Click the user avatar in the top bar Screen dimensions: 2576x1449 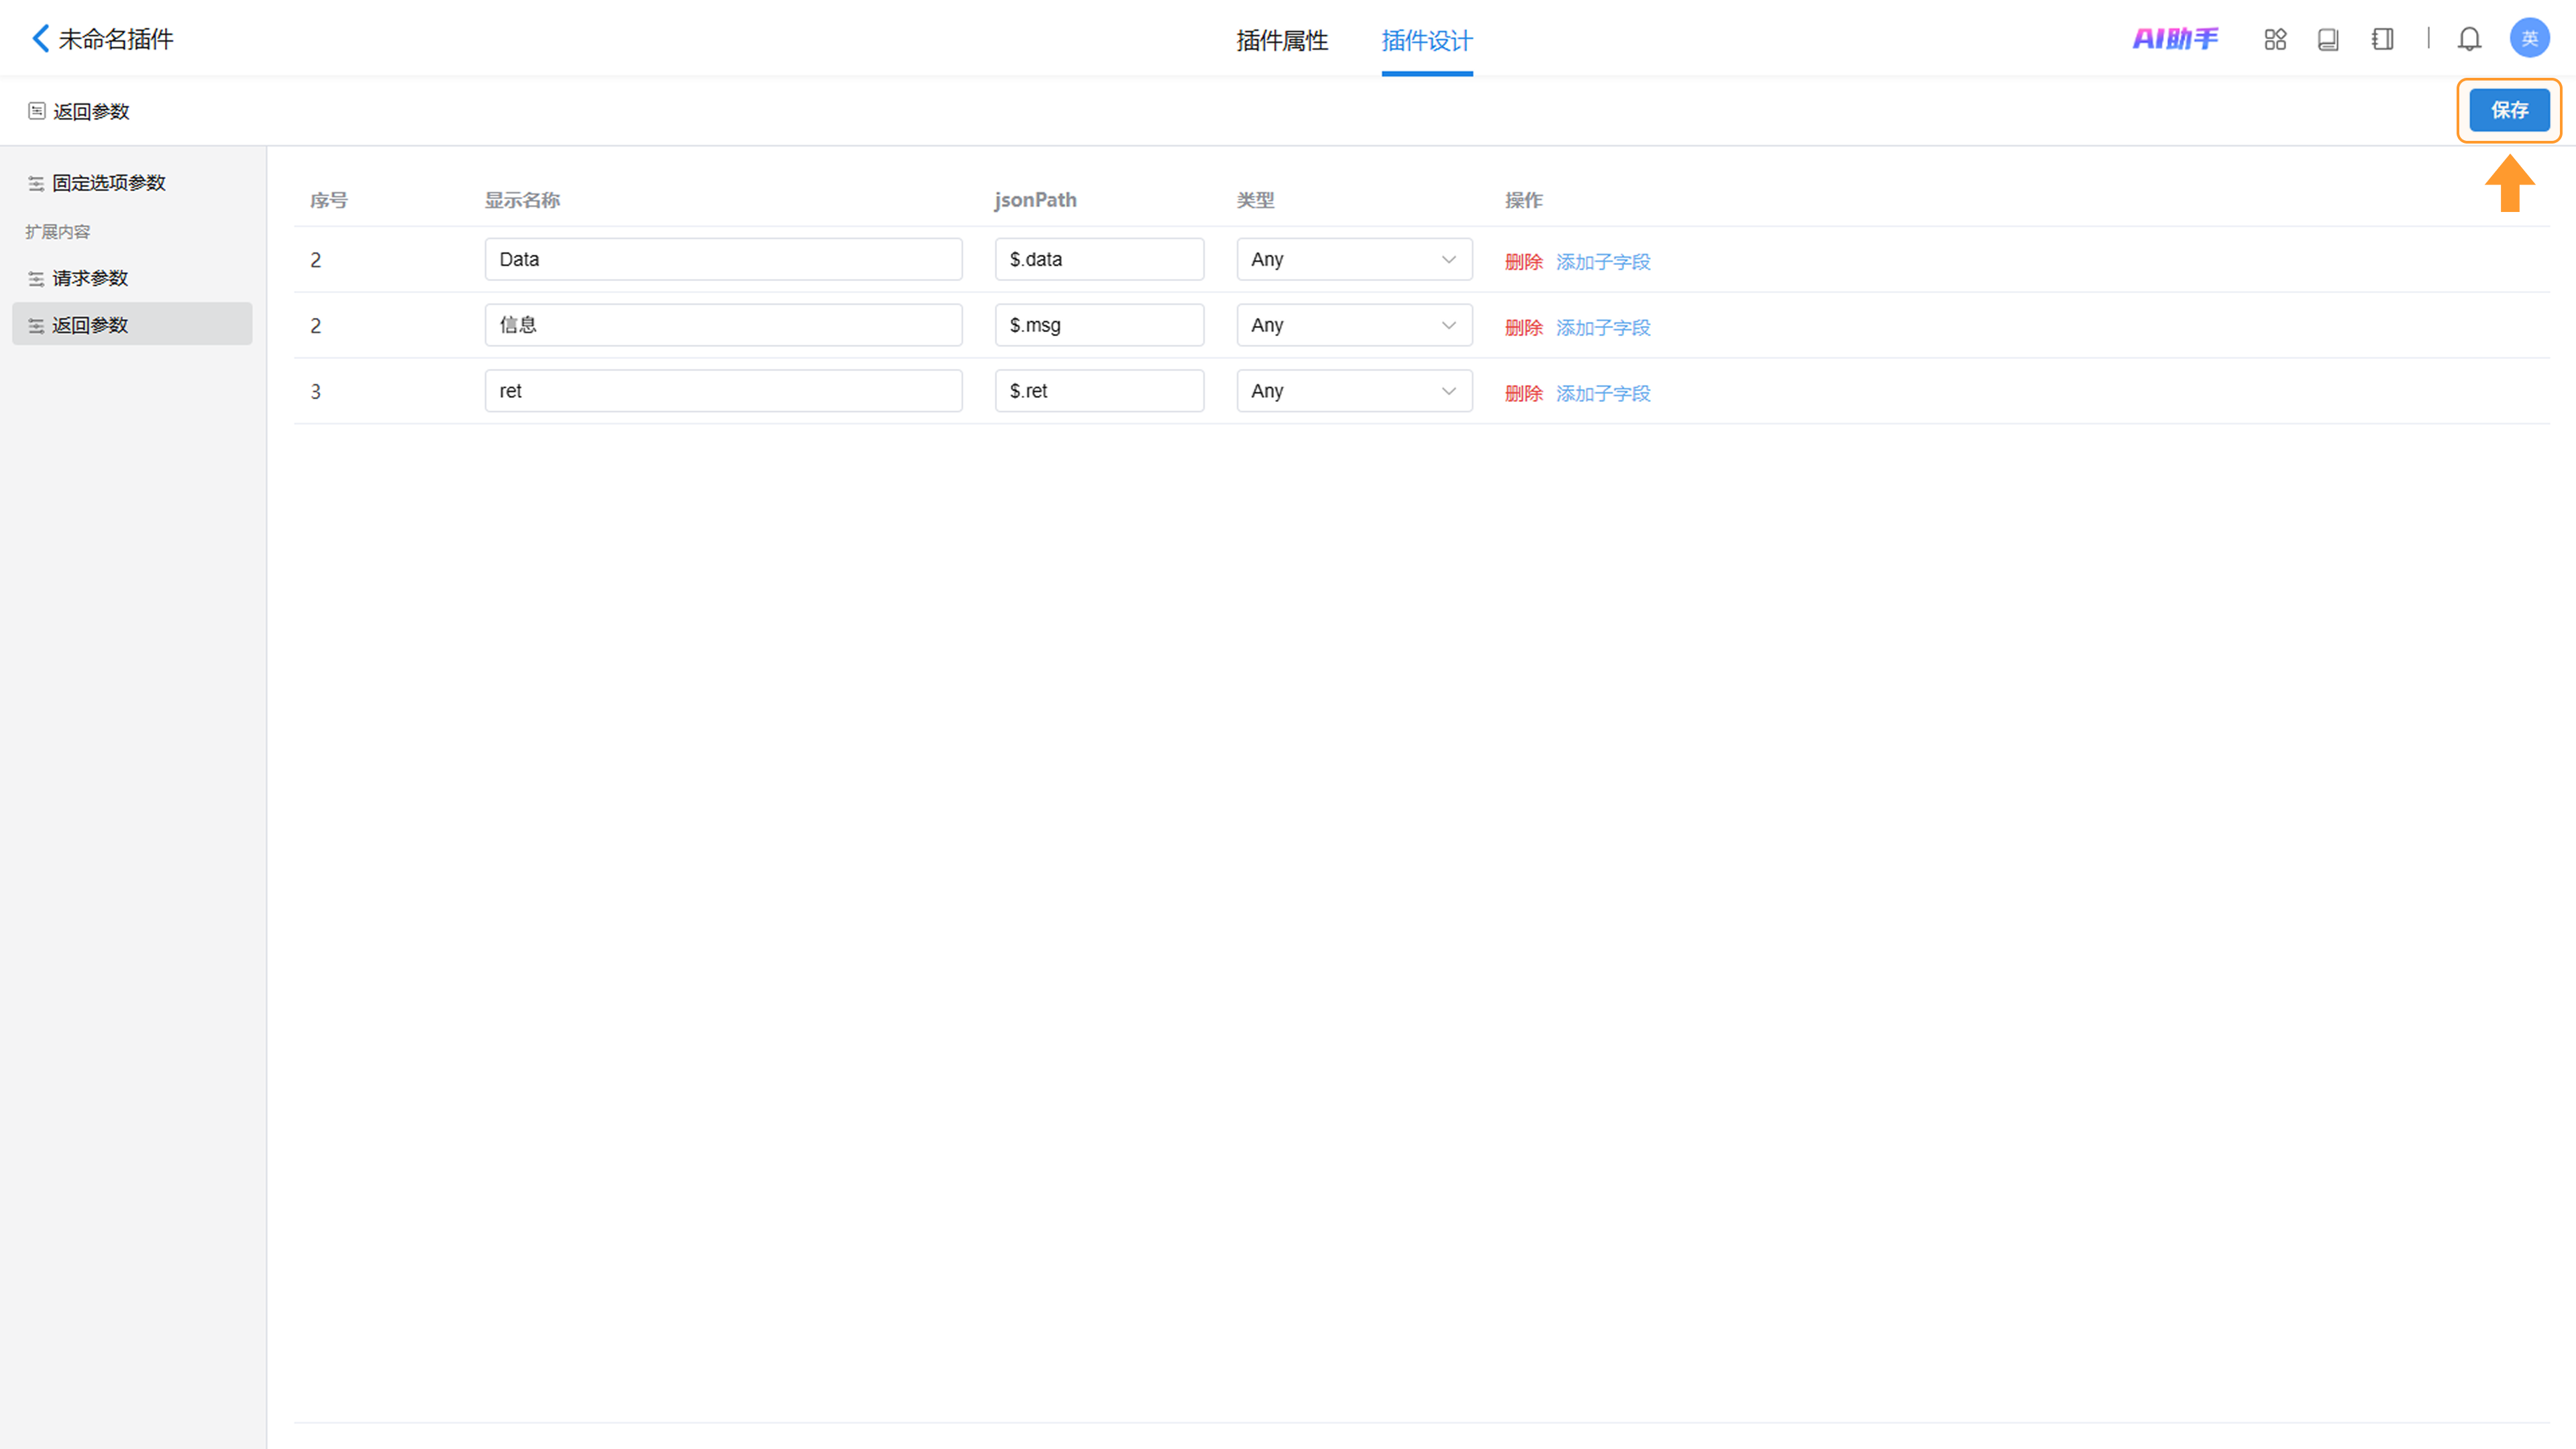click(x=2529, y=39)
